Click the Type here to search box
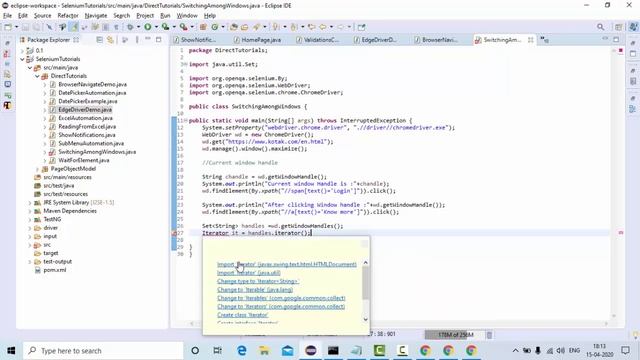This screenshot has height=360, width=640. coord(103,351)
